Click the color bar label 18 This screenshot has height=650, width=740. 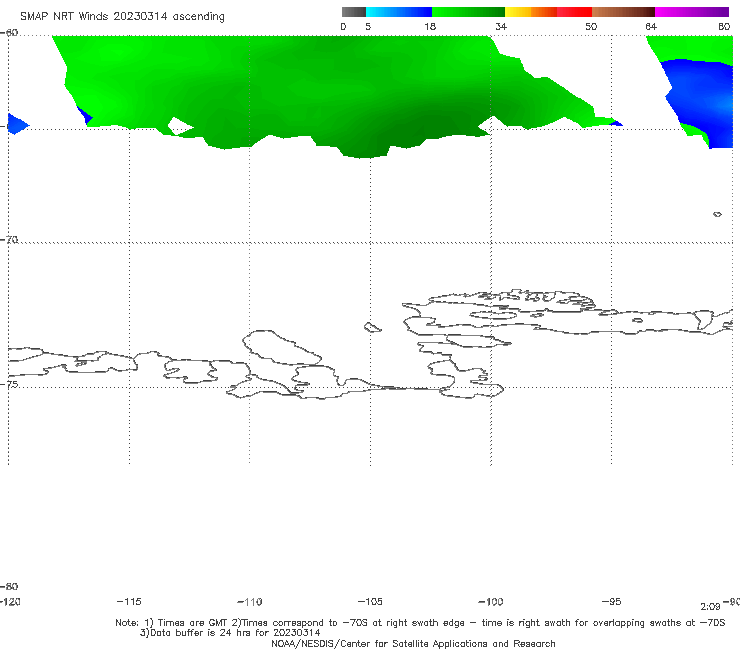point(430,26)
